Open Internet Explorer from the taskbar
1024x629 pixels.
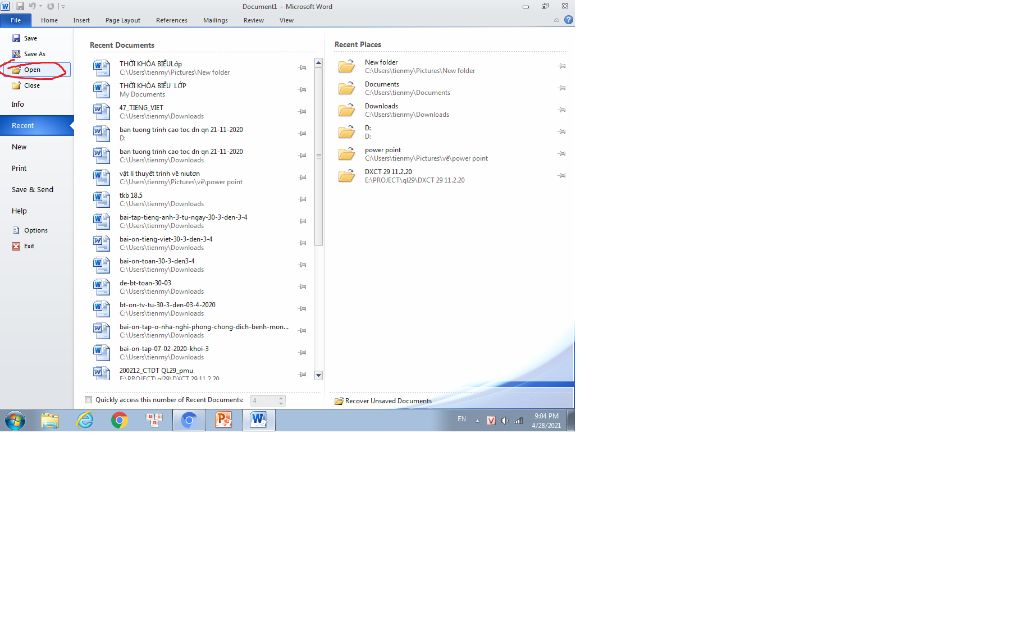tap(85, 421)
